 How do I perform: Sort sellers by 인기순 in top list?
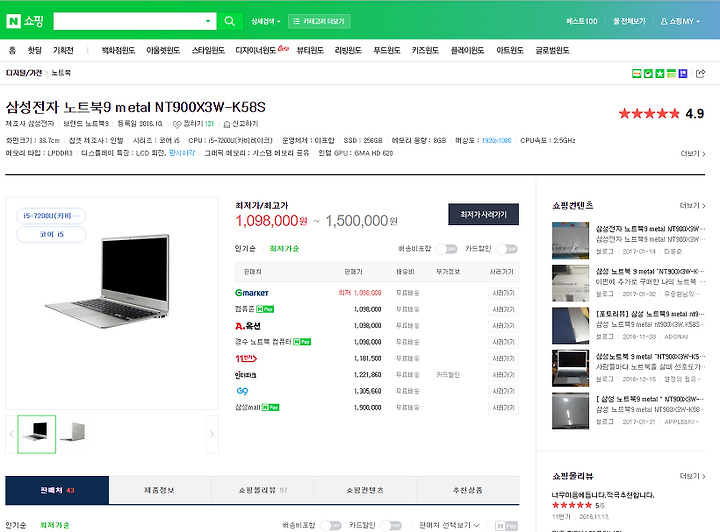[x=245, y=249]
